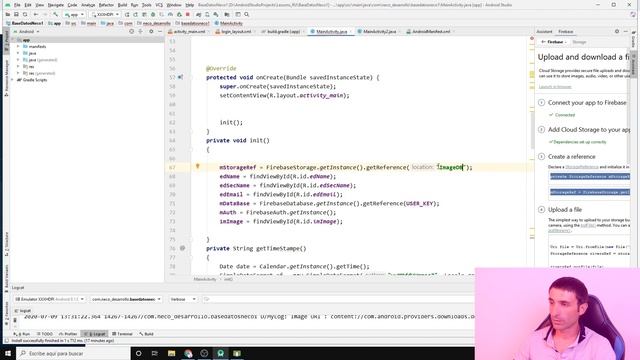Click the Save All toolbar icon
This screenshot has height=360, width=640.
(16, 14)
